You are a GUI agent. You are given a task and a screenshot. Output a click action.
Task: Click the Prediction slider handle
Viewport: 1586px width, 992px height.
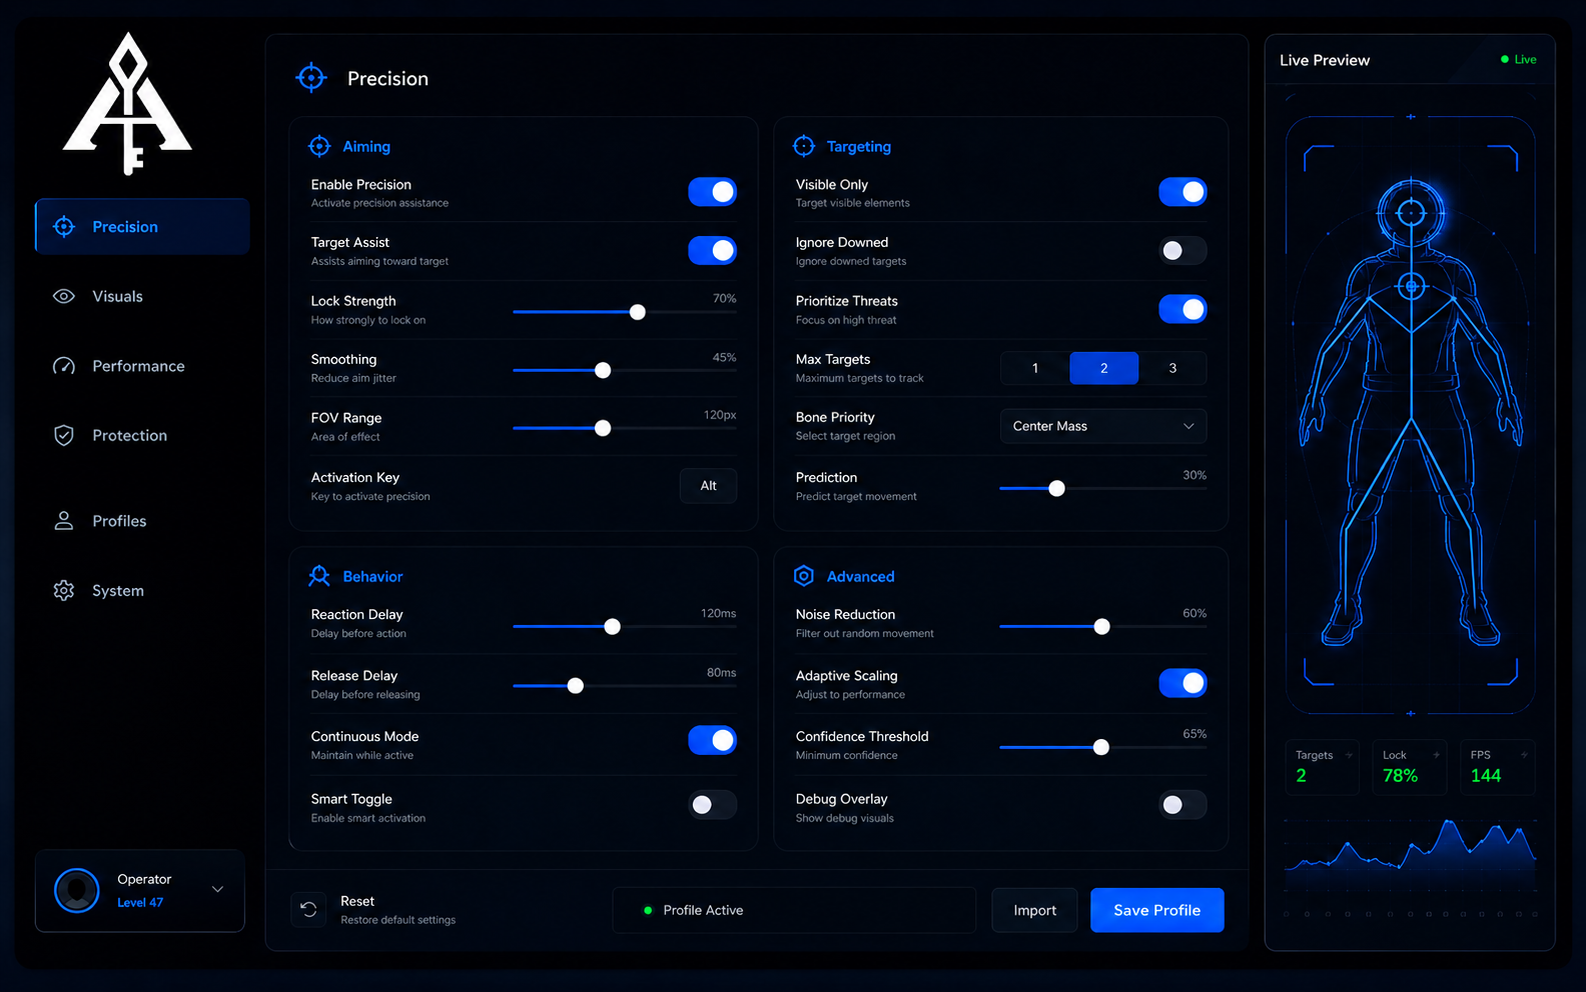pos(1057,489)
